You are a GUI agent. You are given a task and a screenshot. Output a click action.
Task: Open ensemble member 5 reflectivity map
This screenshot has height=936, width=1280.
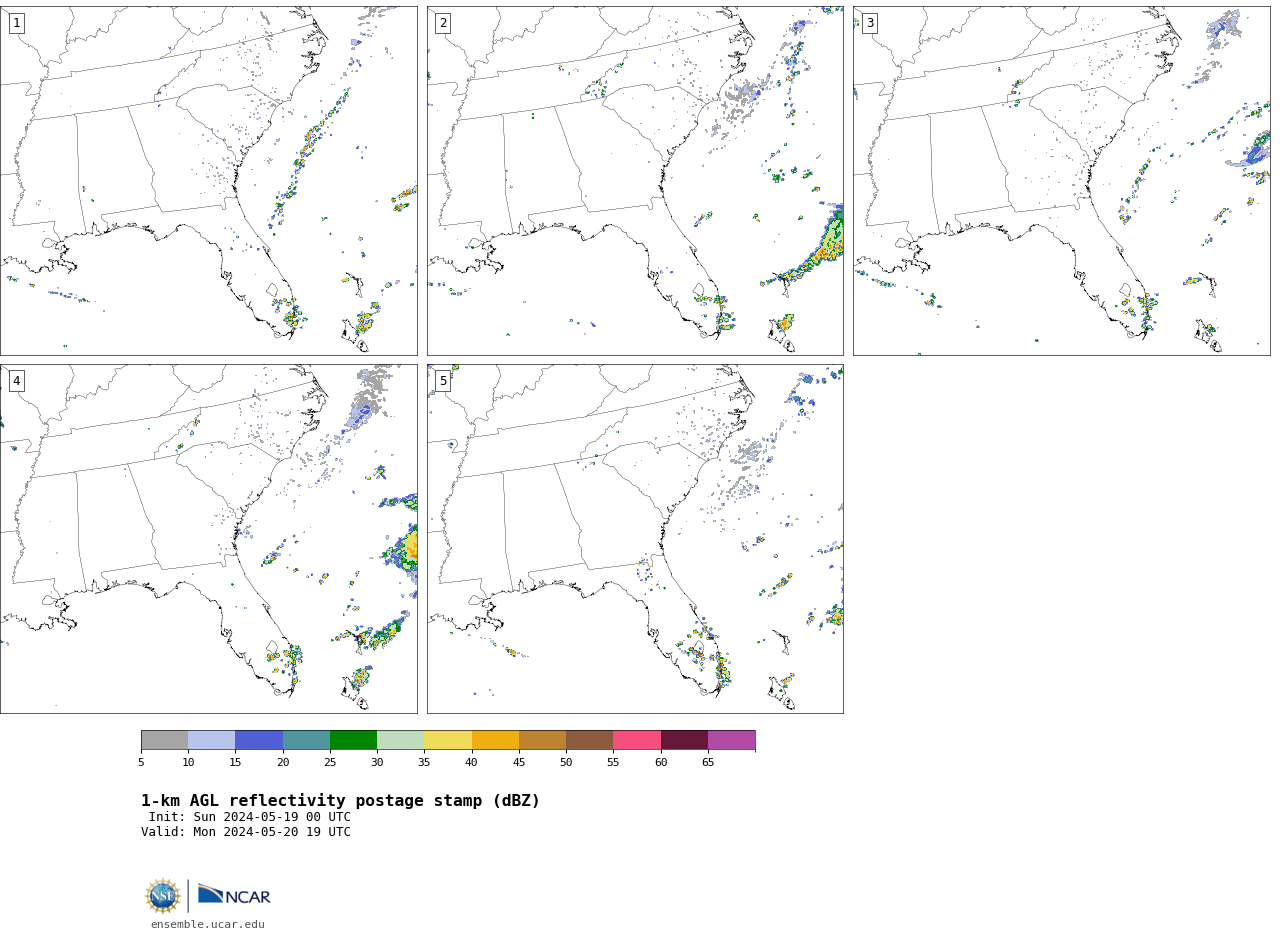635,539
